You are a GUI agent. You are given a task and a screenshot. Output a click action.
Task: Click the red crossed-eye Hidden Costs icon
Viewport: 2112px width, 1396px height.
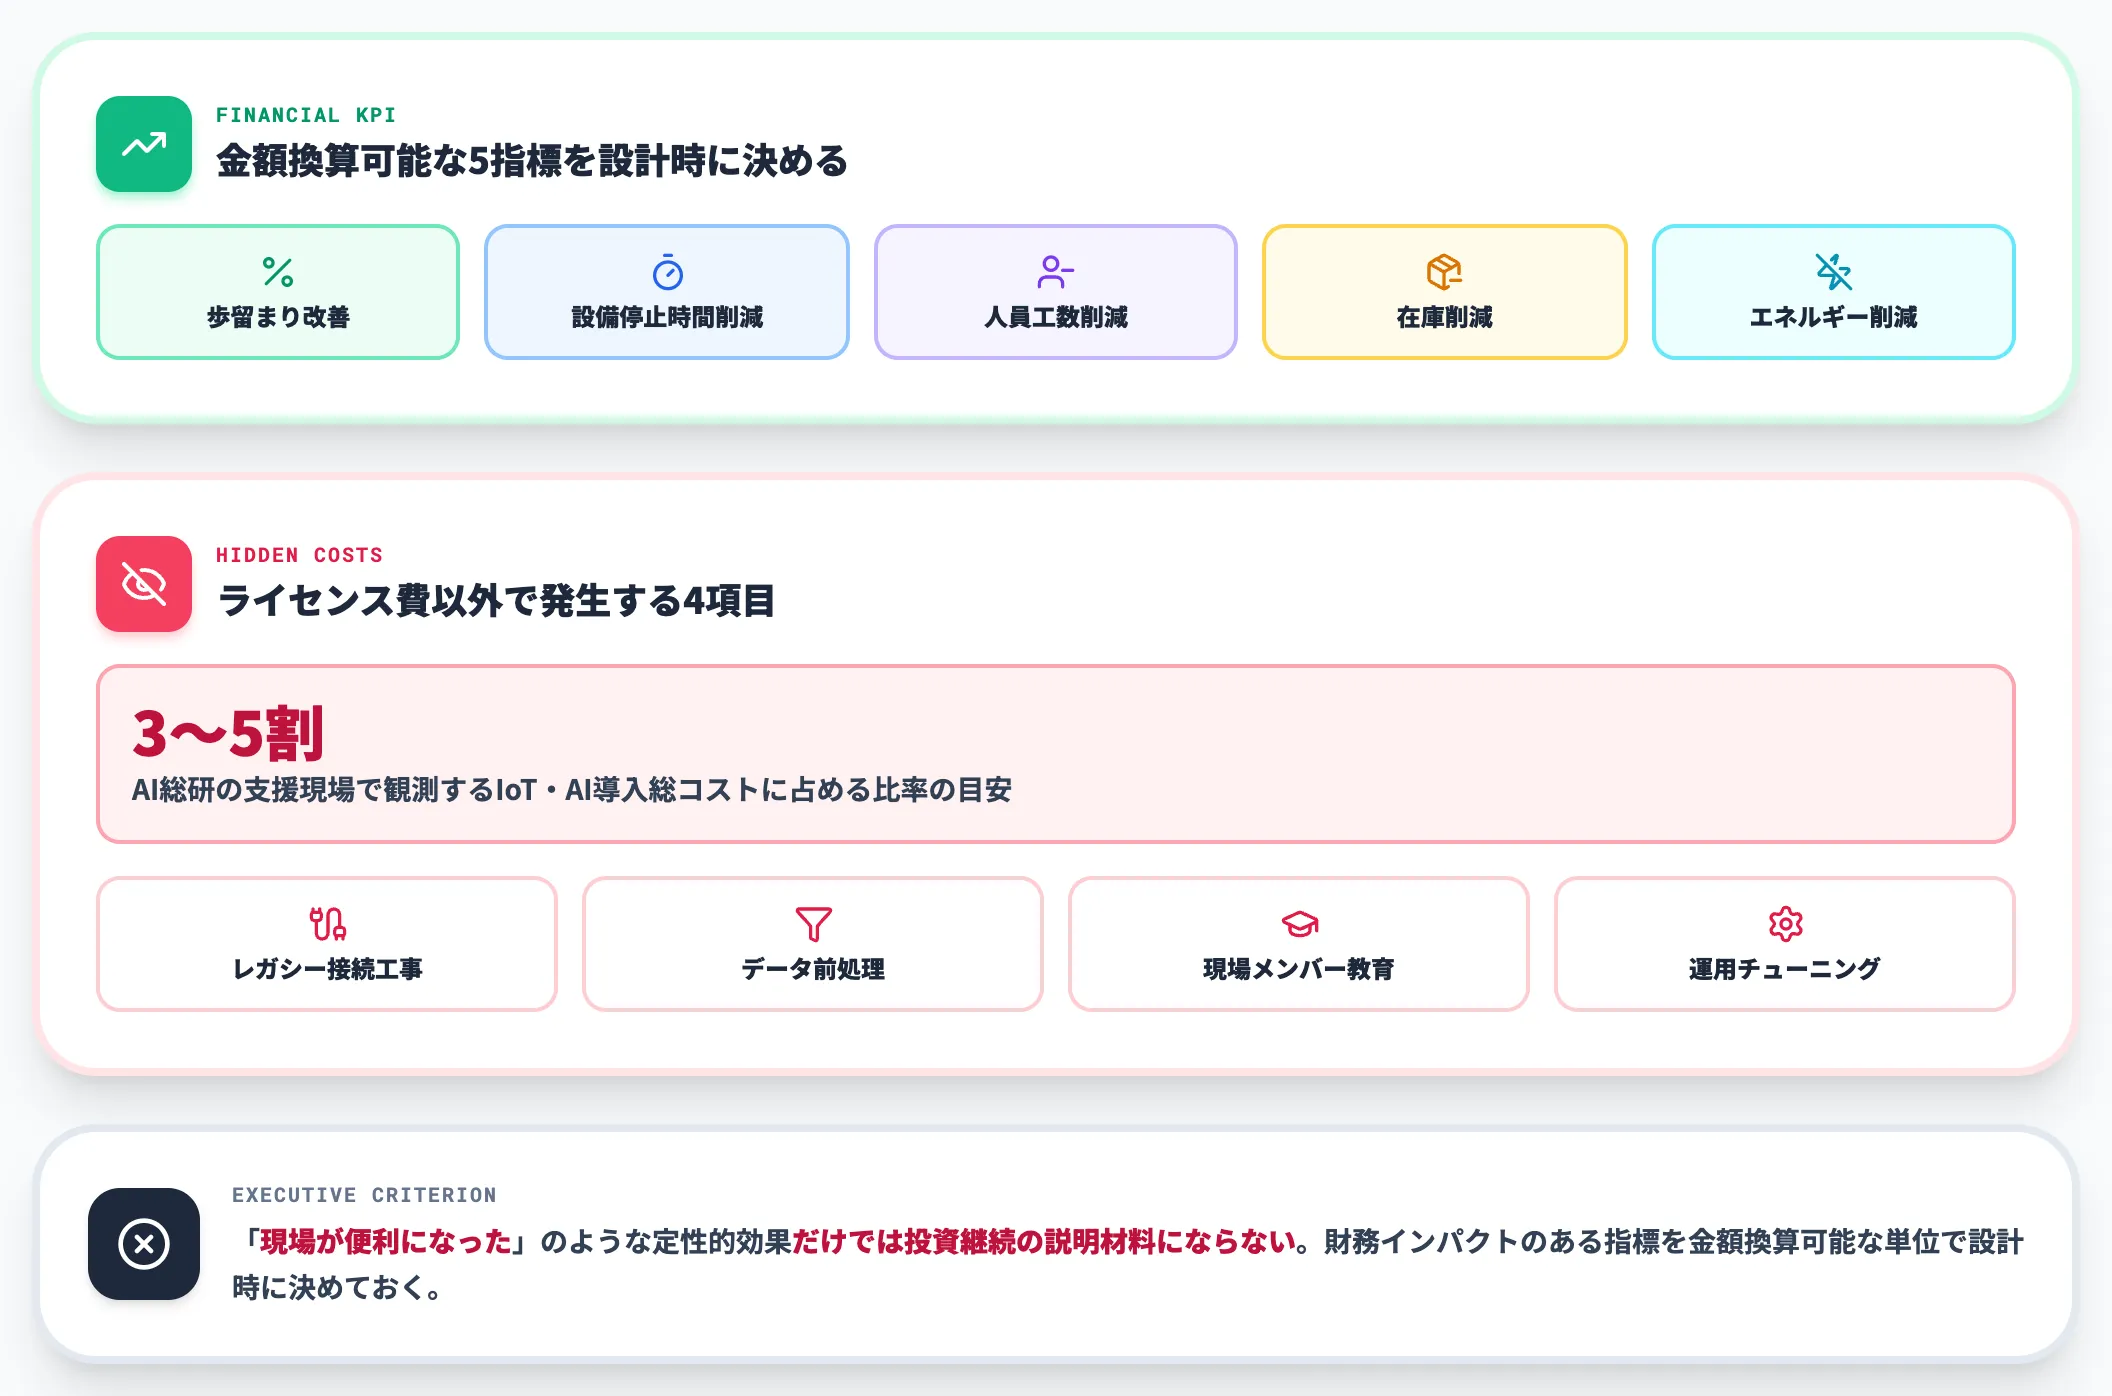(x=144, y=584)
